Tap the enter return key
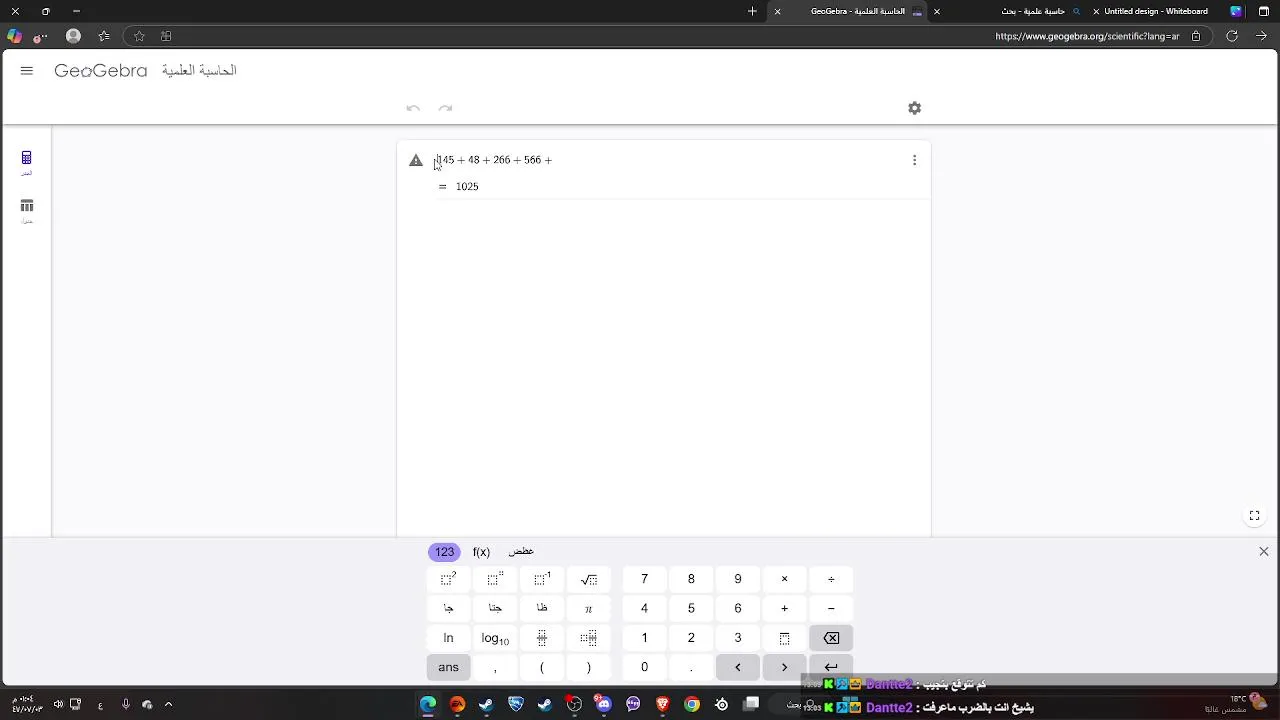Screen dimensions: 1280x720 coord(831,667)
